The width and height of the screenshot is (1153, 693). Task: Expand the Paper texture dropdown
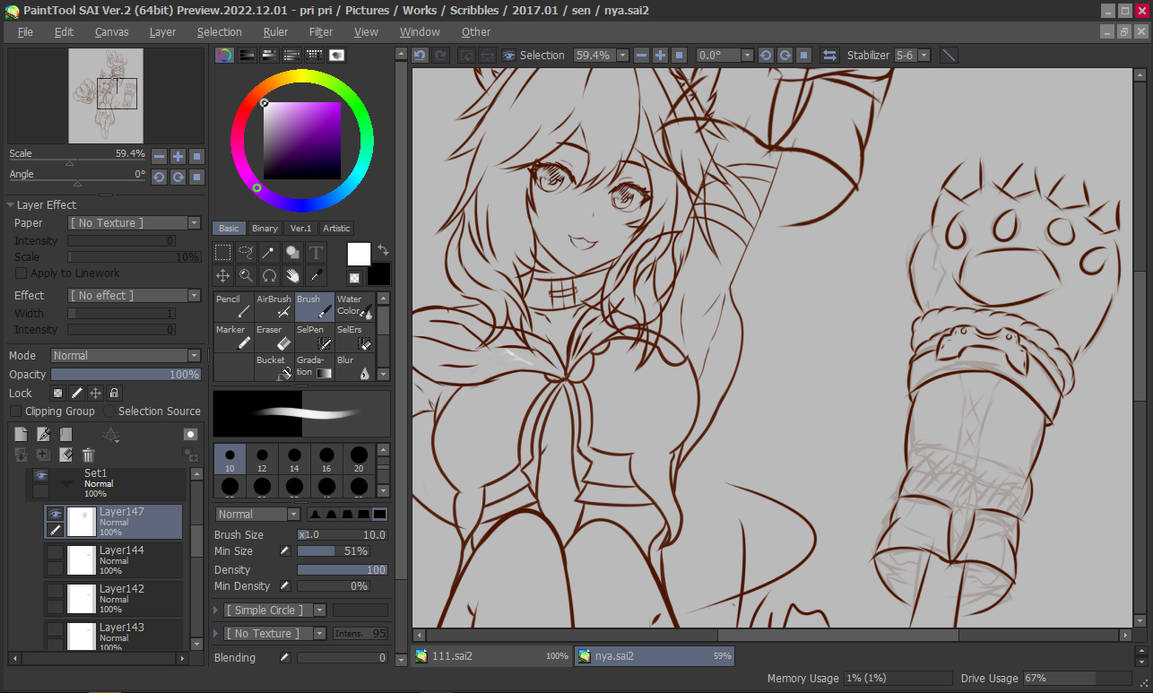click(134, 223)
